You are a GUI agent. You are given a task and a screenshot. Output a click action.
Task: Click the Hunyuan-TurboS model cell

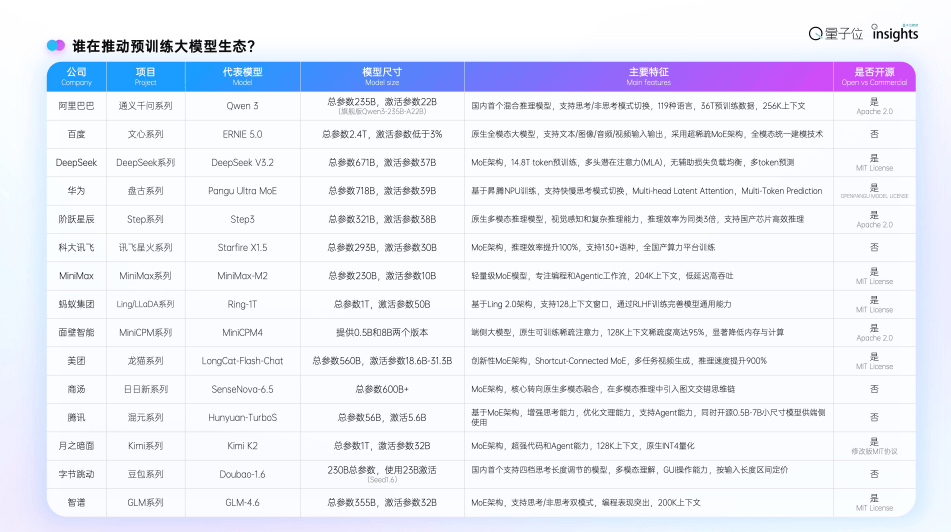[x=242, y=417]
